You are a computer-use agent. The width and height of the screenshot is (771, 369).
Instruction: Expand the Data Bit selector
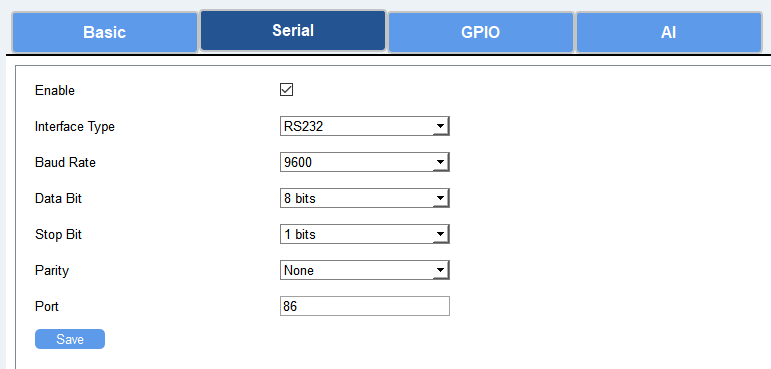365,198
